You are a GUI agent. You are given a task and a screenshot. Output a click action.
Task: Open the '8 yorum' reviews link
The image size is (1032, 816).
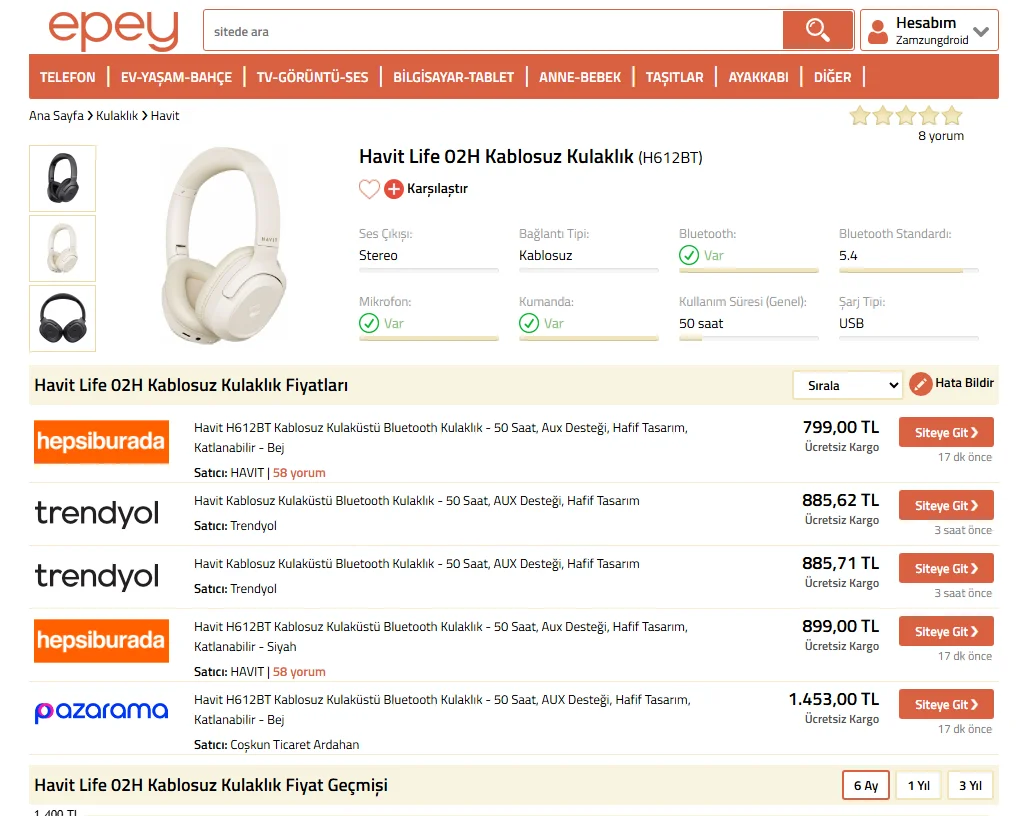tap(941, 136)
